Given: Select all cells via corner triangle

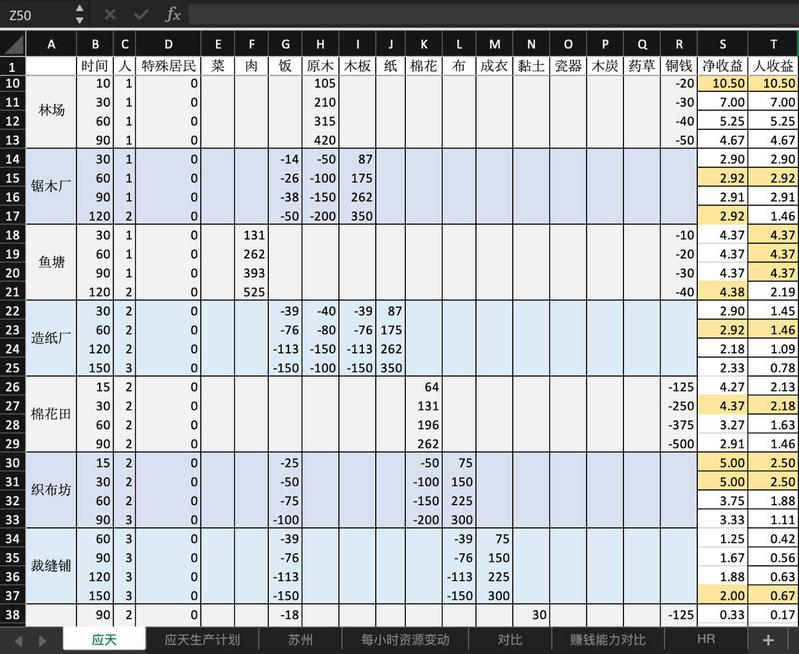Looking at the screenshot, I should tap(13, 44).
